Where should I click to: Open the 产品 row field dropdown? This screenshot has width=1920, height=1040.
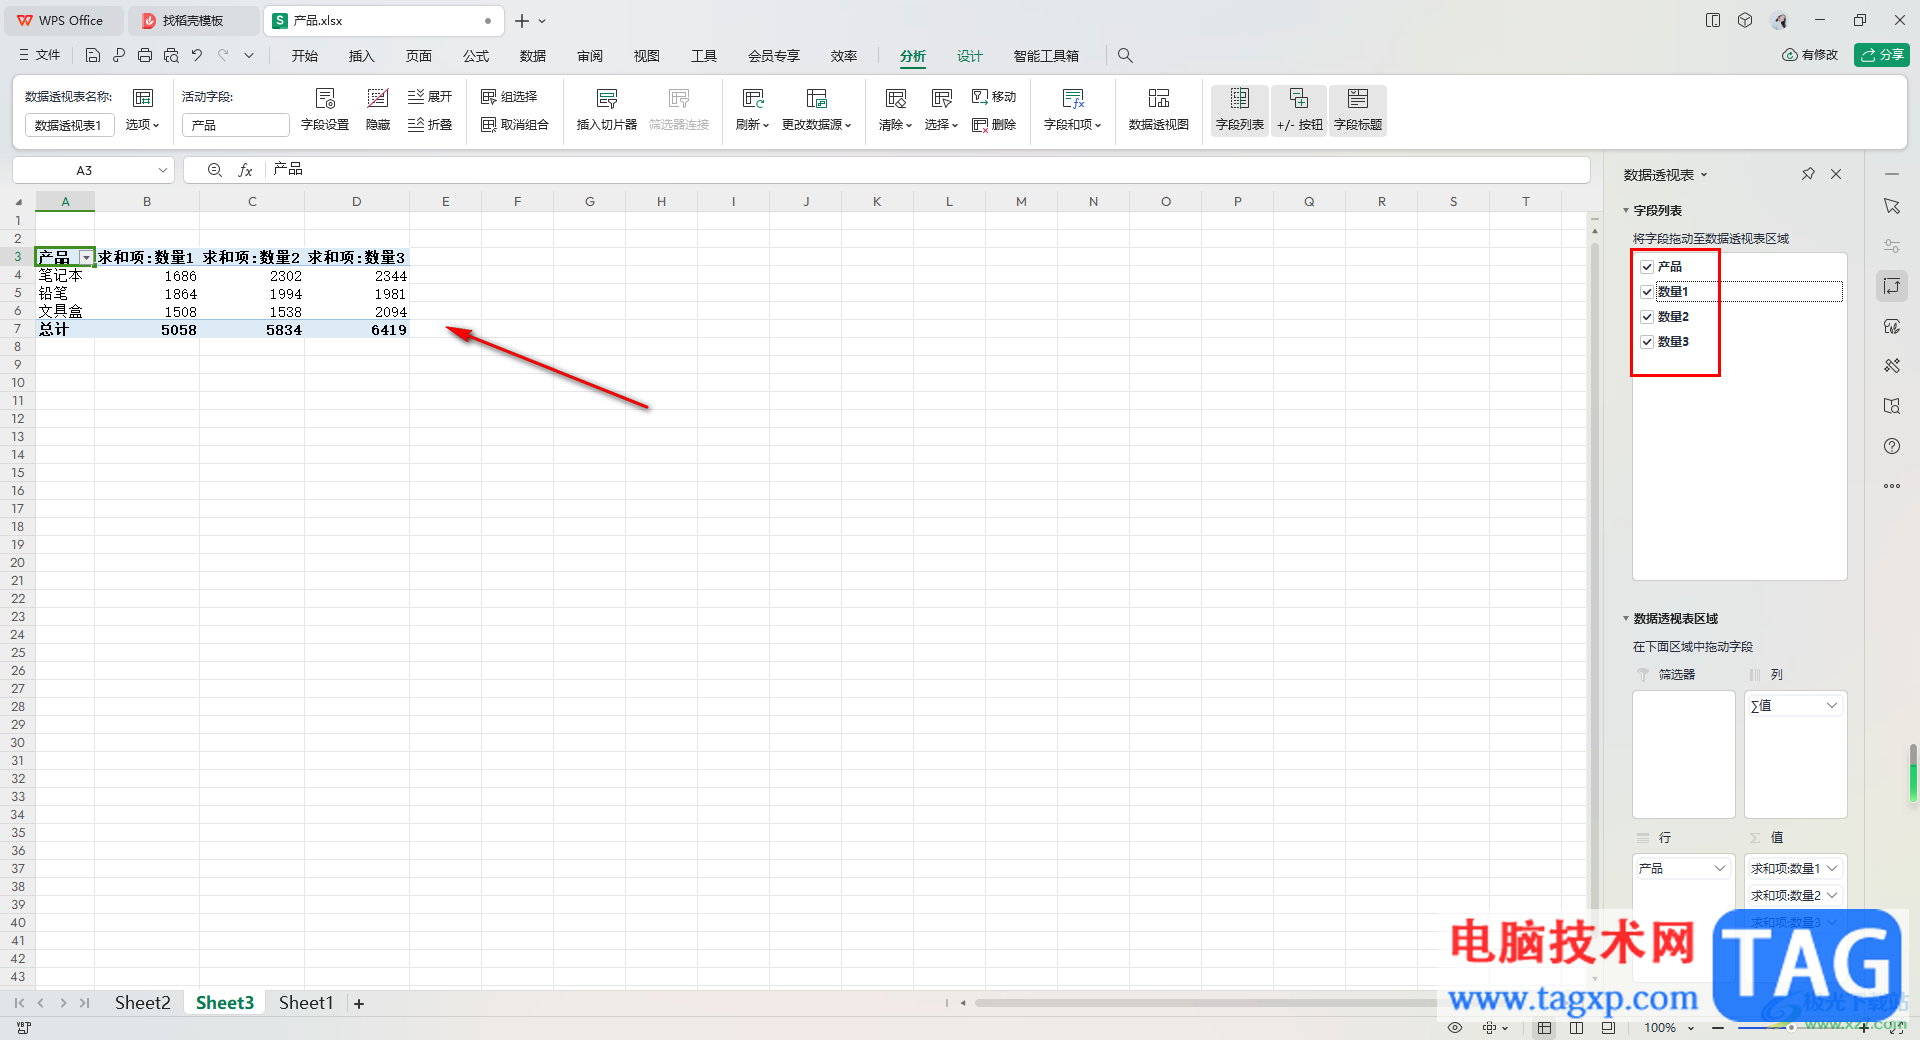1720,868
